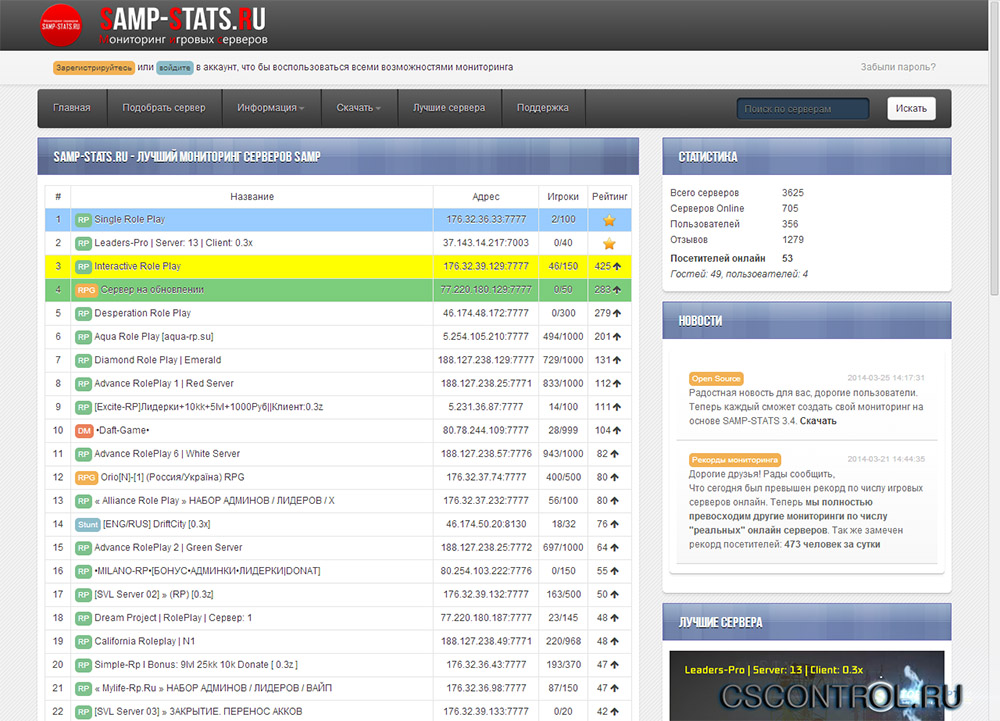
Task: Click the RP tag on Leaders-Pro row
Action: pyautogui.click(x=84, y=244)
